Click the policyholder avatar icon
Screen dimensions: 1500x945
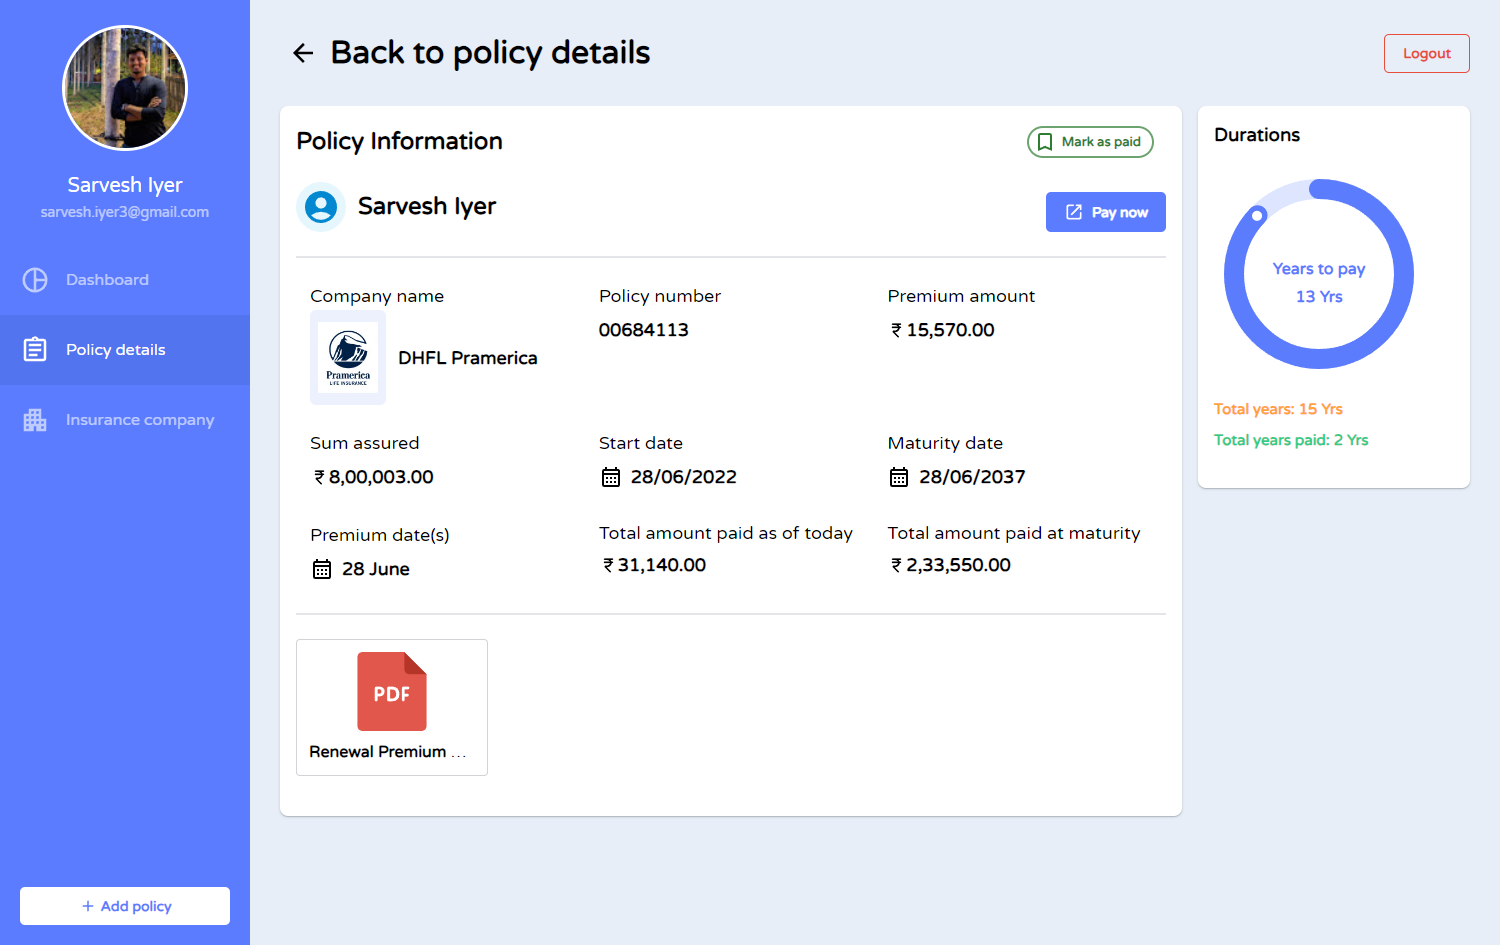(321, 207)
